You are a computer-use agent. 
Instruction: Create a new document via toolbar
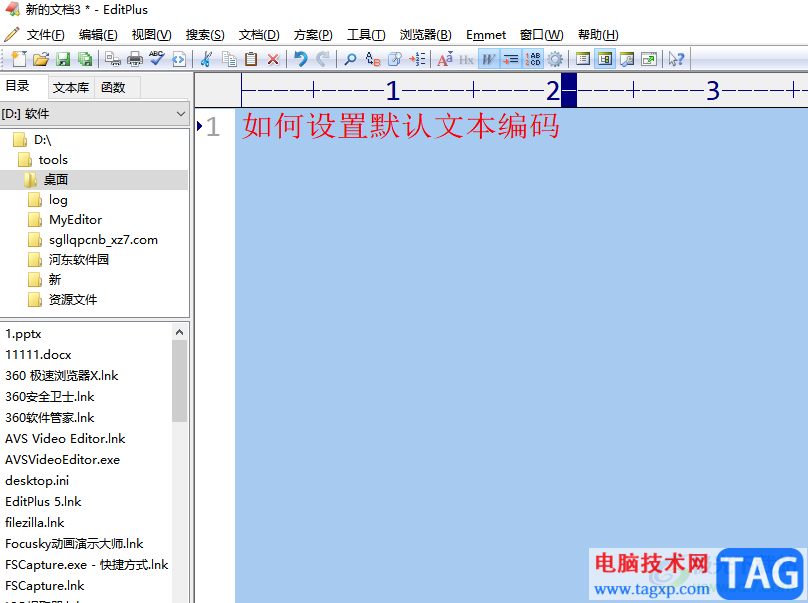(x=19, y=59)
